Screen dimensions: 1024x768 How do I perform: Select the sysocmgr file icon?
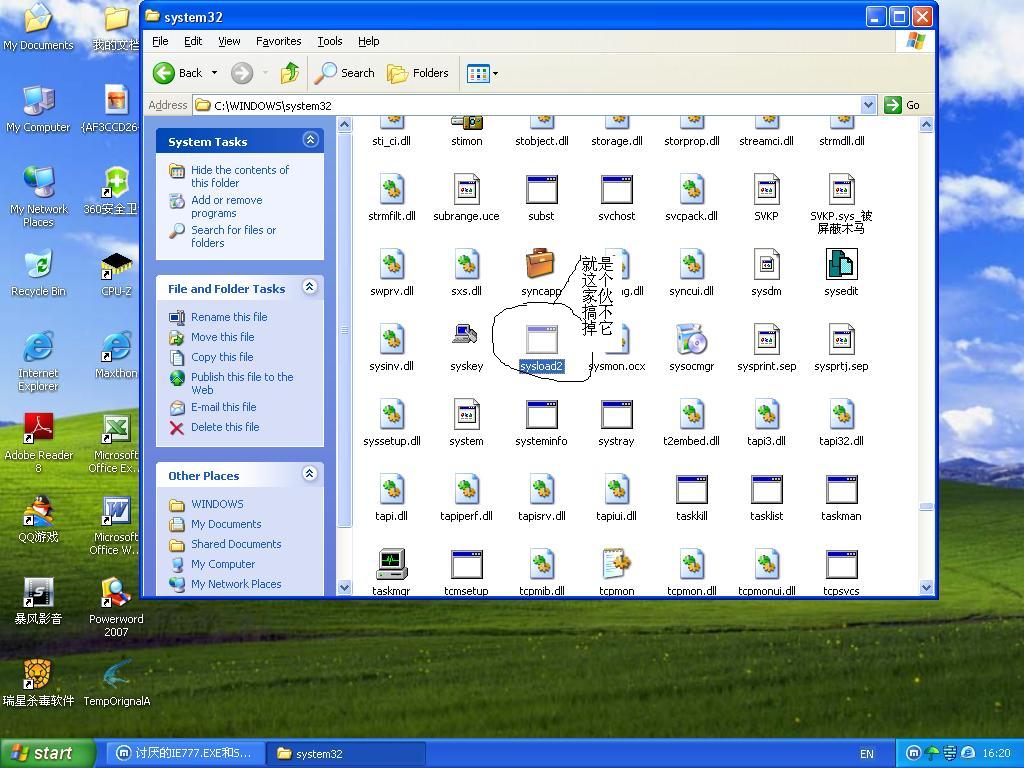click(x=691, y=340)
